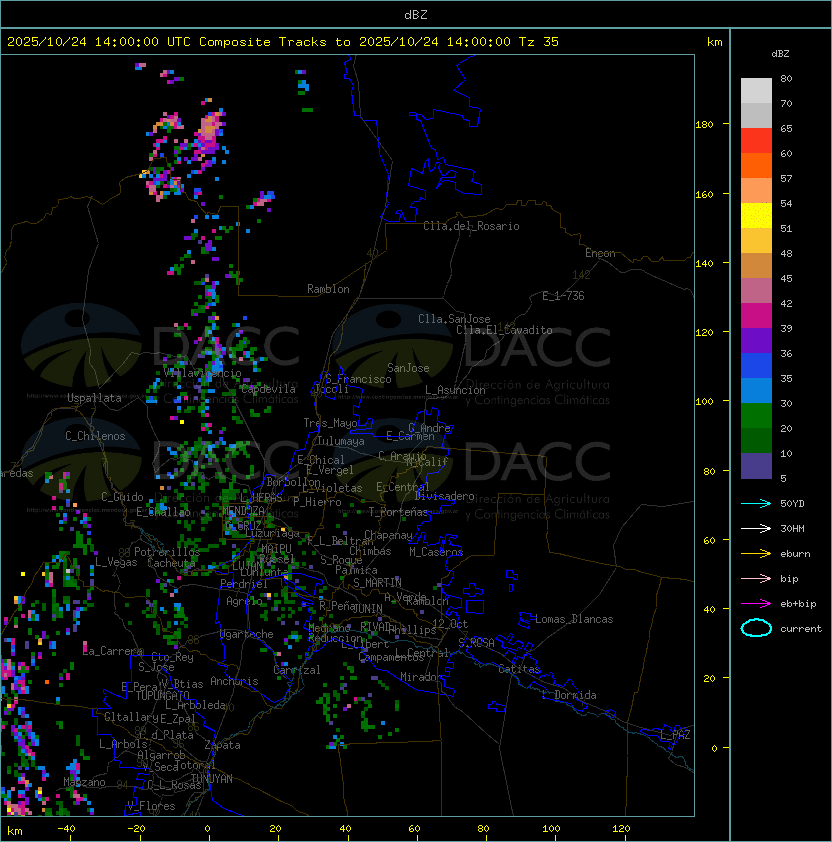Click the L_Dormida label on map
Screen dimensions: 832x842
click(x=569, y=695)
